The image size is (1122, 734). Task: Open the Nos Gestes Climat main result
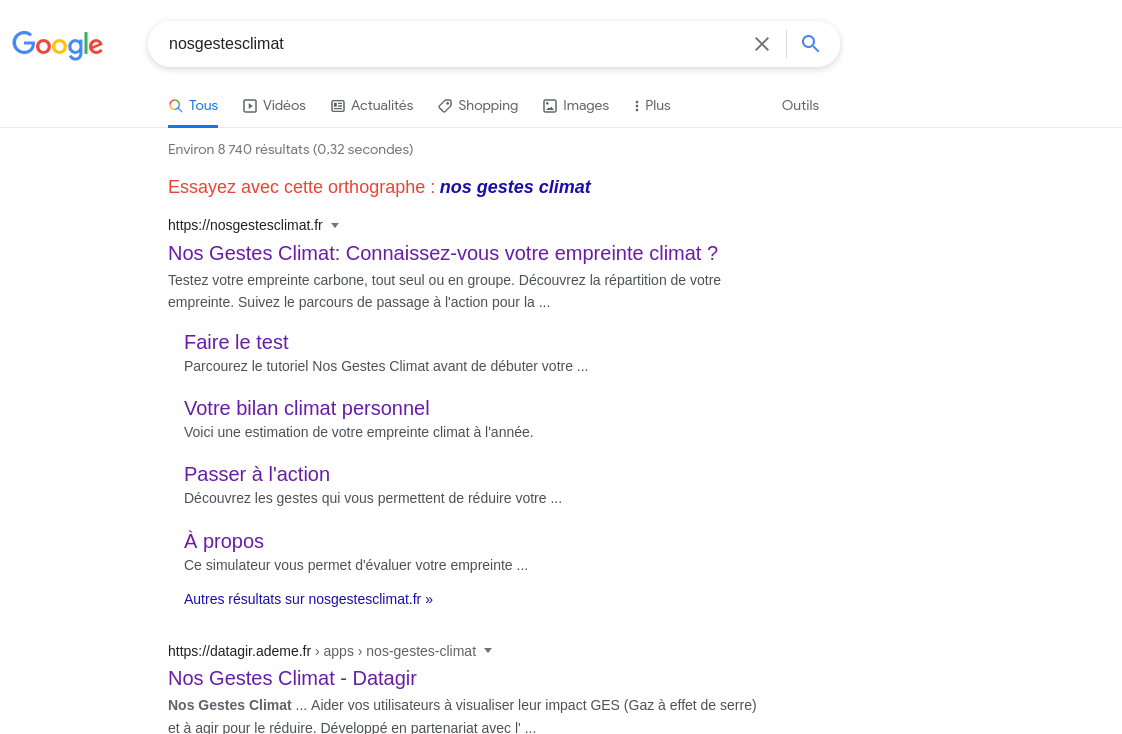coord(443,253)
